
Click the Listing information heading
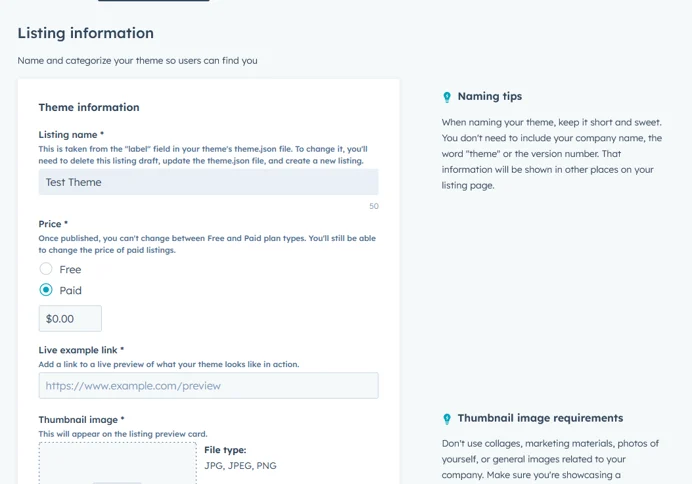(x=86, y=33)
